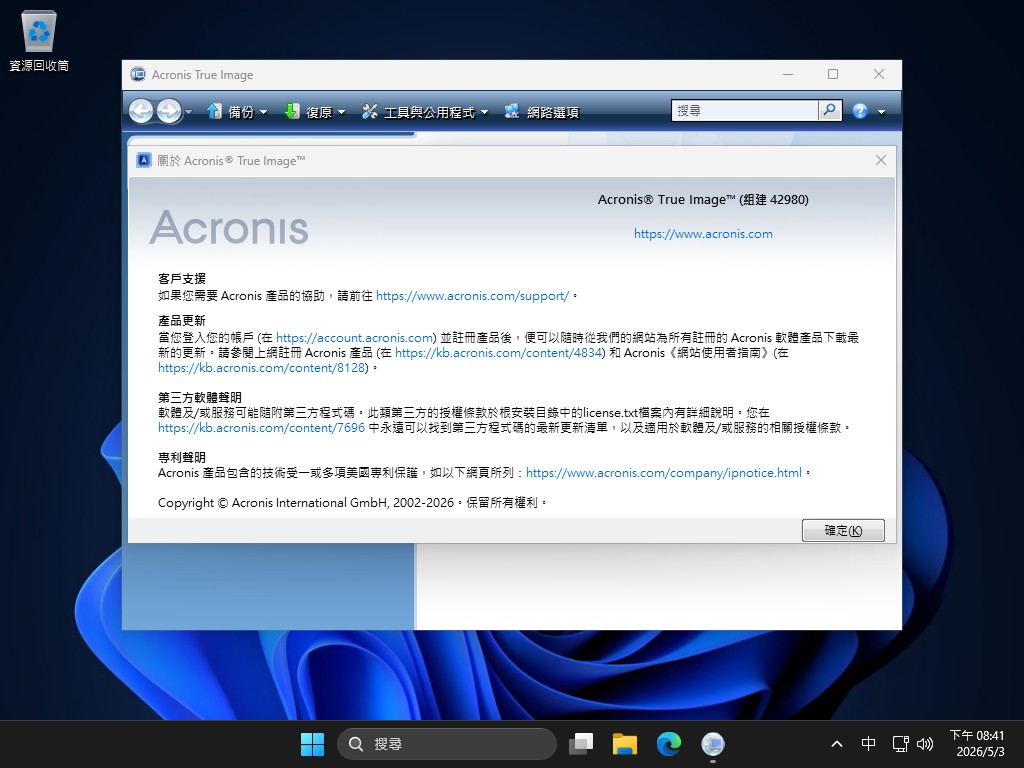Open kb.acronis.com/content/4834 link
Screen dimensions: 1024x768
click(x=498, y=353)
